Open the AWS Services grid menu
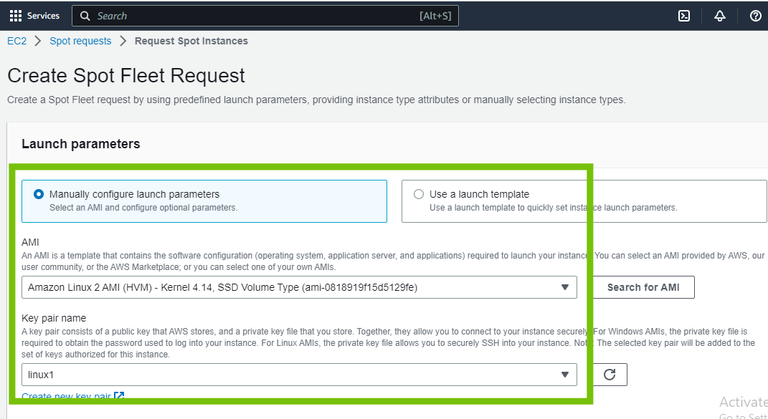768x419 pixels. click(15, 16)
